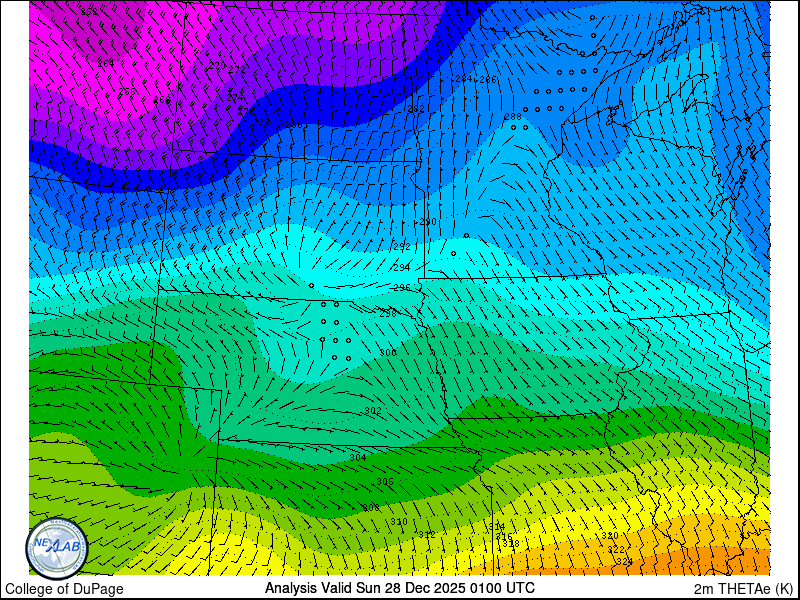800x600 pixels.
Task: Click the 264 contour label
Action: pos(106,63)
